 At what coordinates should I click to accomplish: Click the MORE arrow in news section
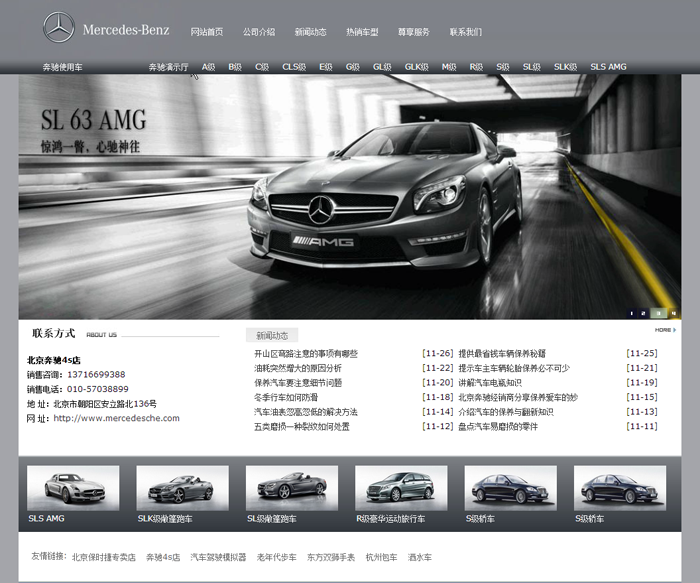pyautogui.click(x=664, y=330)
